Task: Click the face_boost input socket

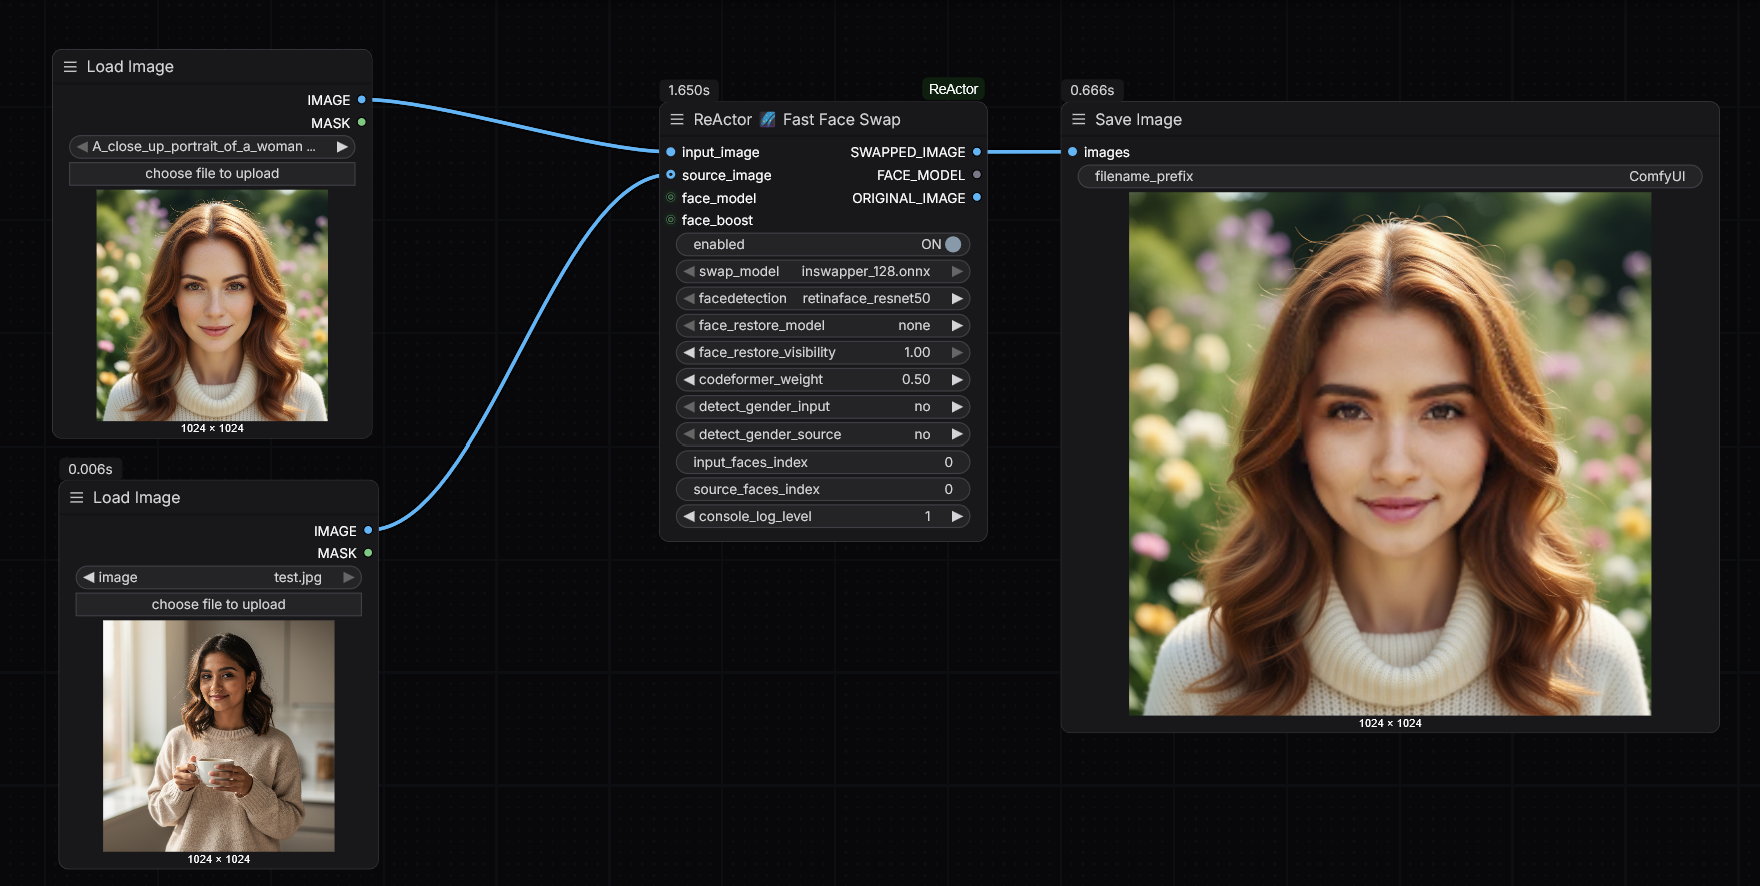Action: click(x=671, y=220)
